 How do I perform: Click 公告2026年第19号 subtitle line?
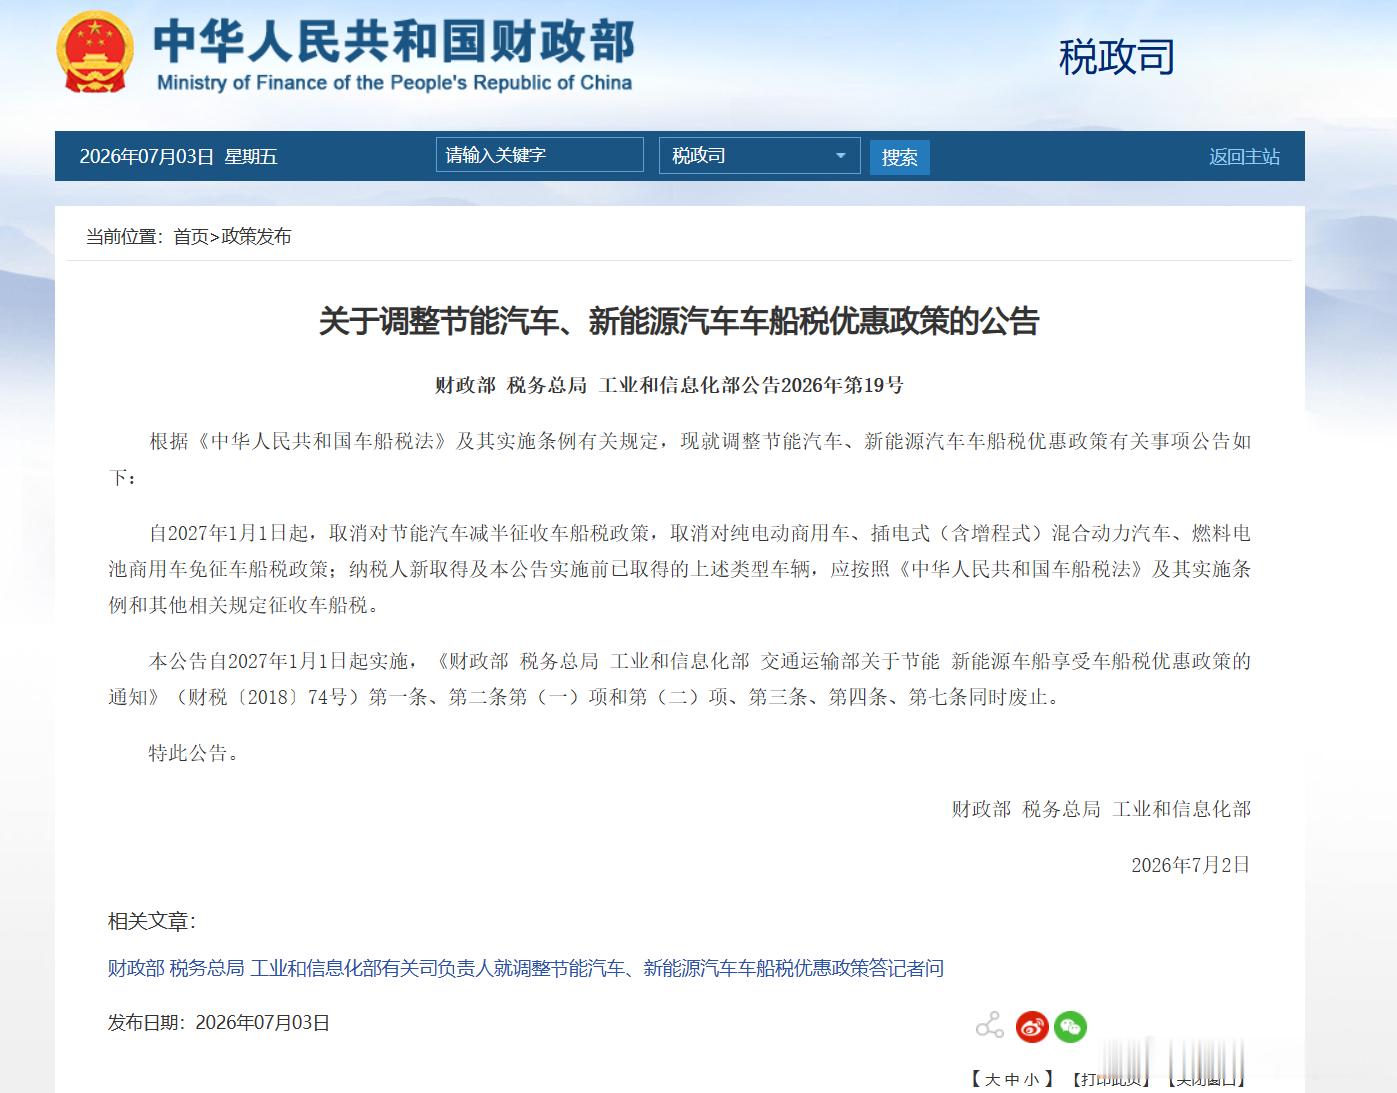click(x=669, y=385)
